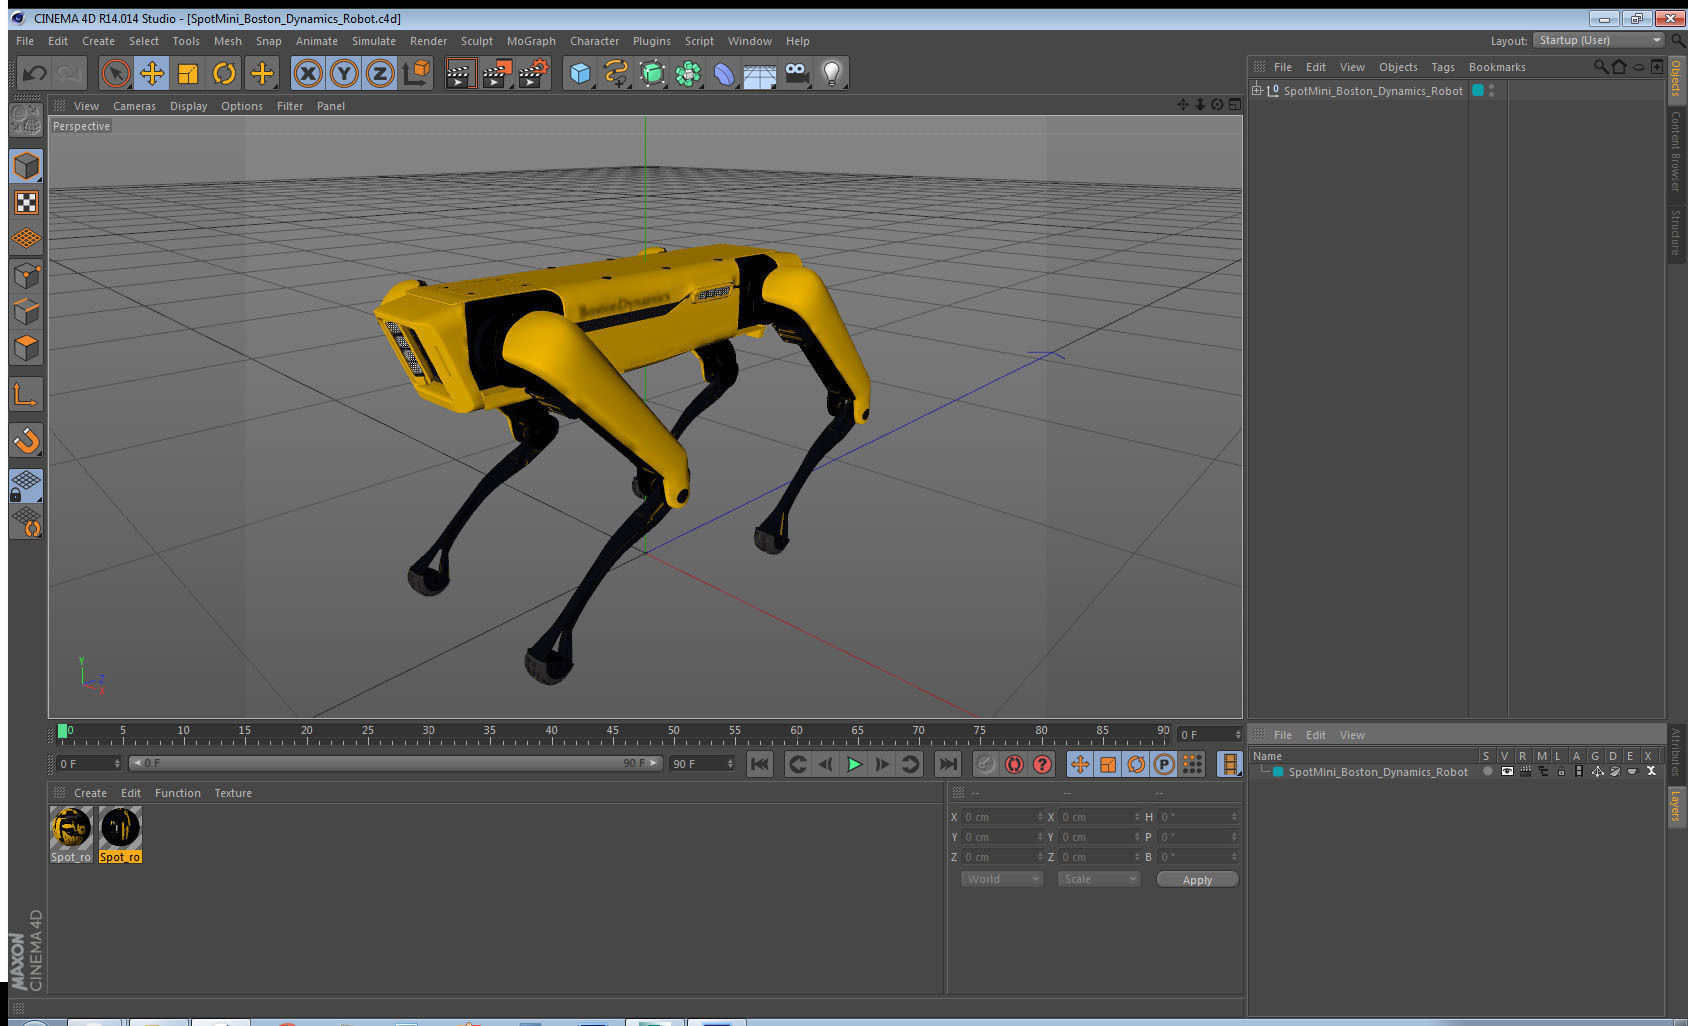This screenshot has width=1688, height=1026.
Task: Open the Layout dropdown Startup (User)
Action: click(x=1599, y=40)
